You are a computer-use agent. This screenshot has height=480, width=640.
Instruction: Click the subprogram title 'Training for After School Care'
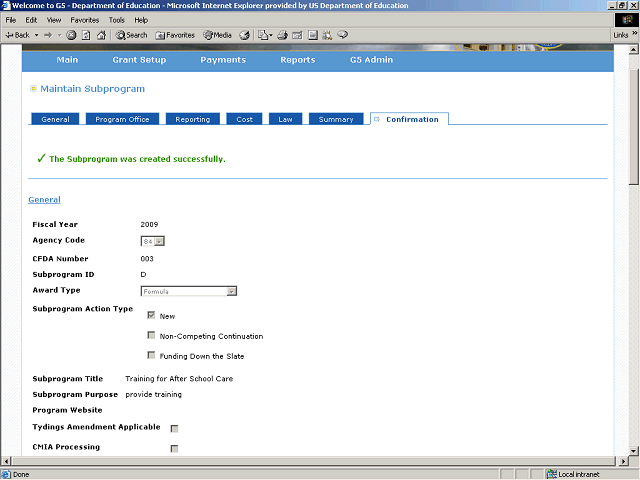click(179, 379)
